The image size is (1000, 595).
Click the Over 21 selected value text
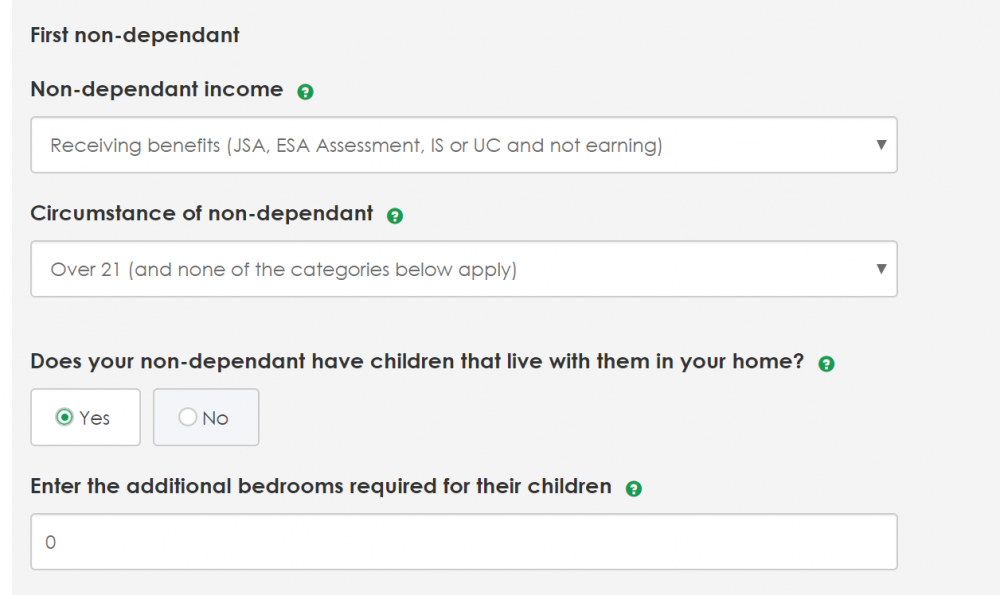click(x=283, y=270)
